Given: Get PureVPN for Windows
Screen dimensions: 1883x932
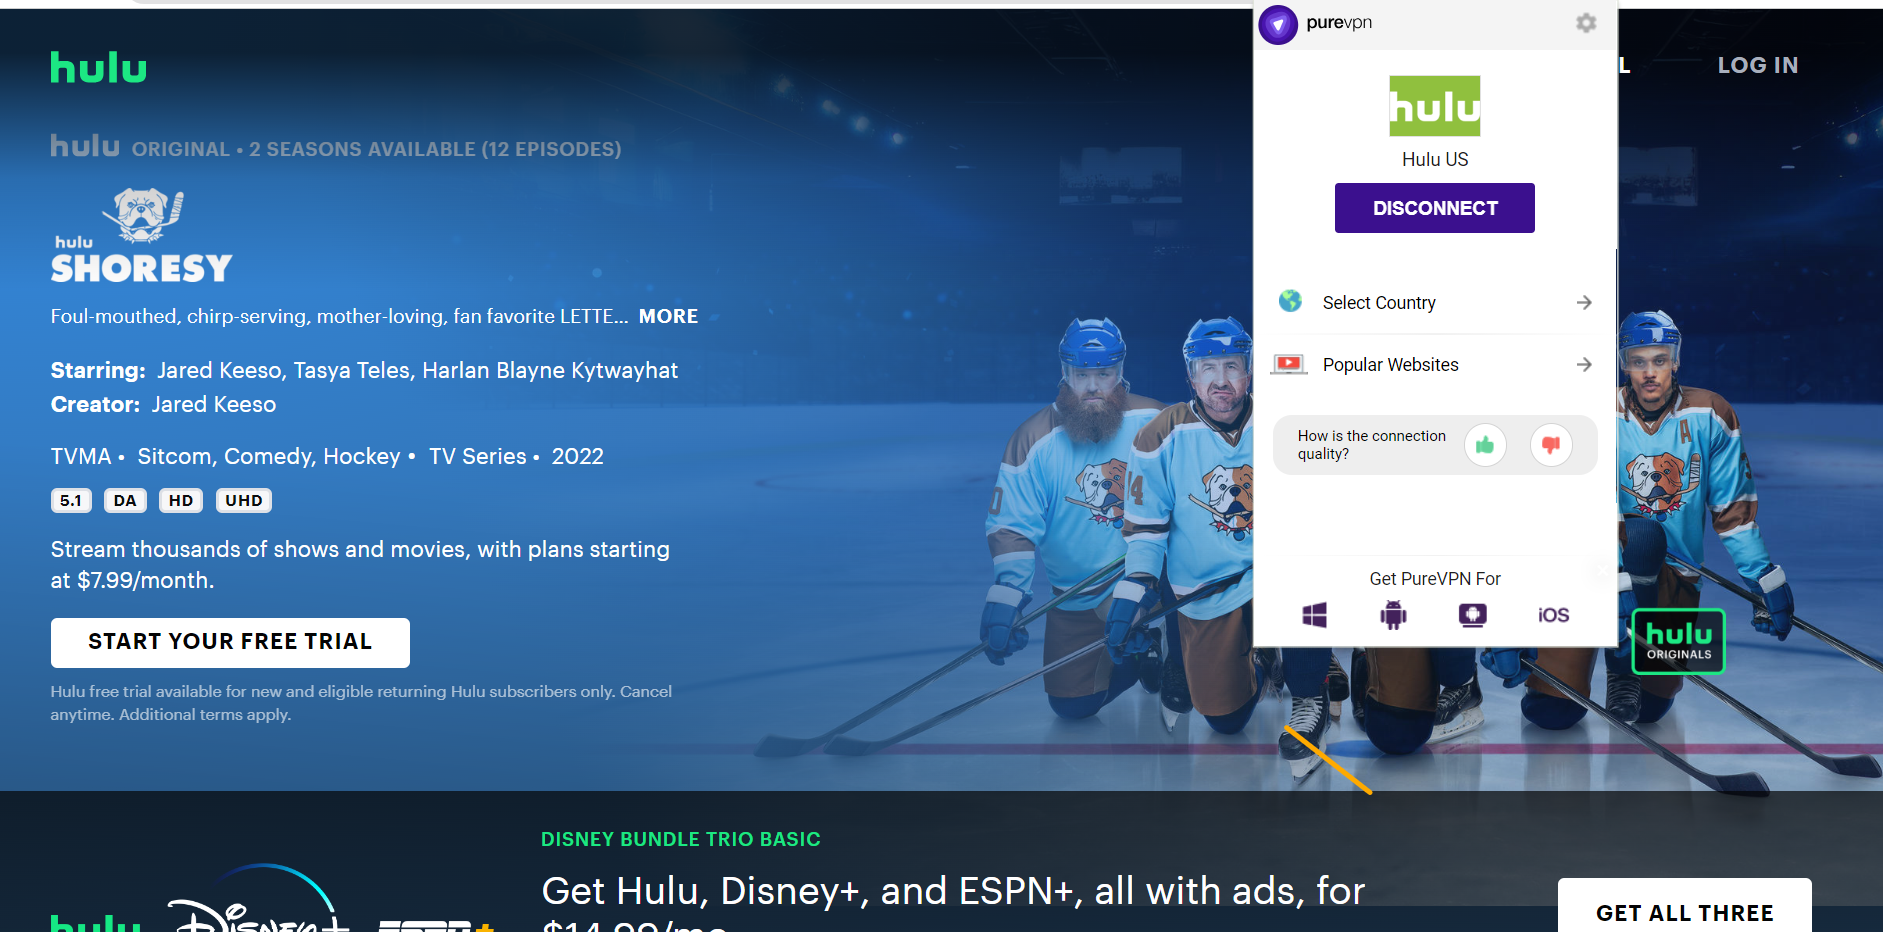Looking at the screenshot, I should tap(1315, 615).
